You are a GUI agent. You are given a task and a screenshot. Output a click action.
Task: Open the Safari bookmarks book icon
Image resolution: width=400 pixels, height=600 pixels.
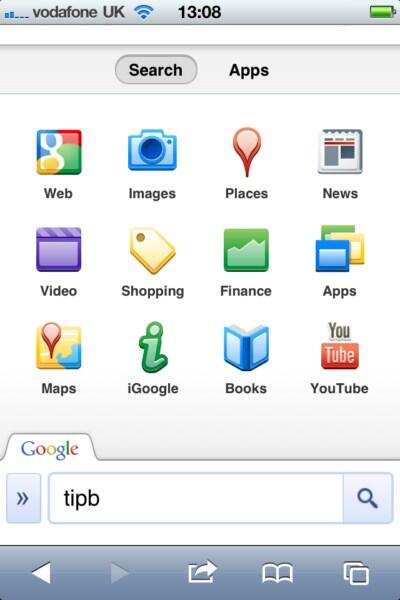click(278, 573)
